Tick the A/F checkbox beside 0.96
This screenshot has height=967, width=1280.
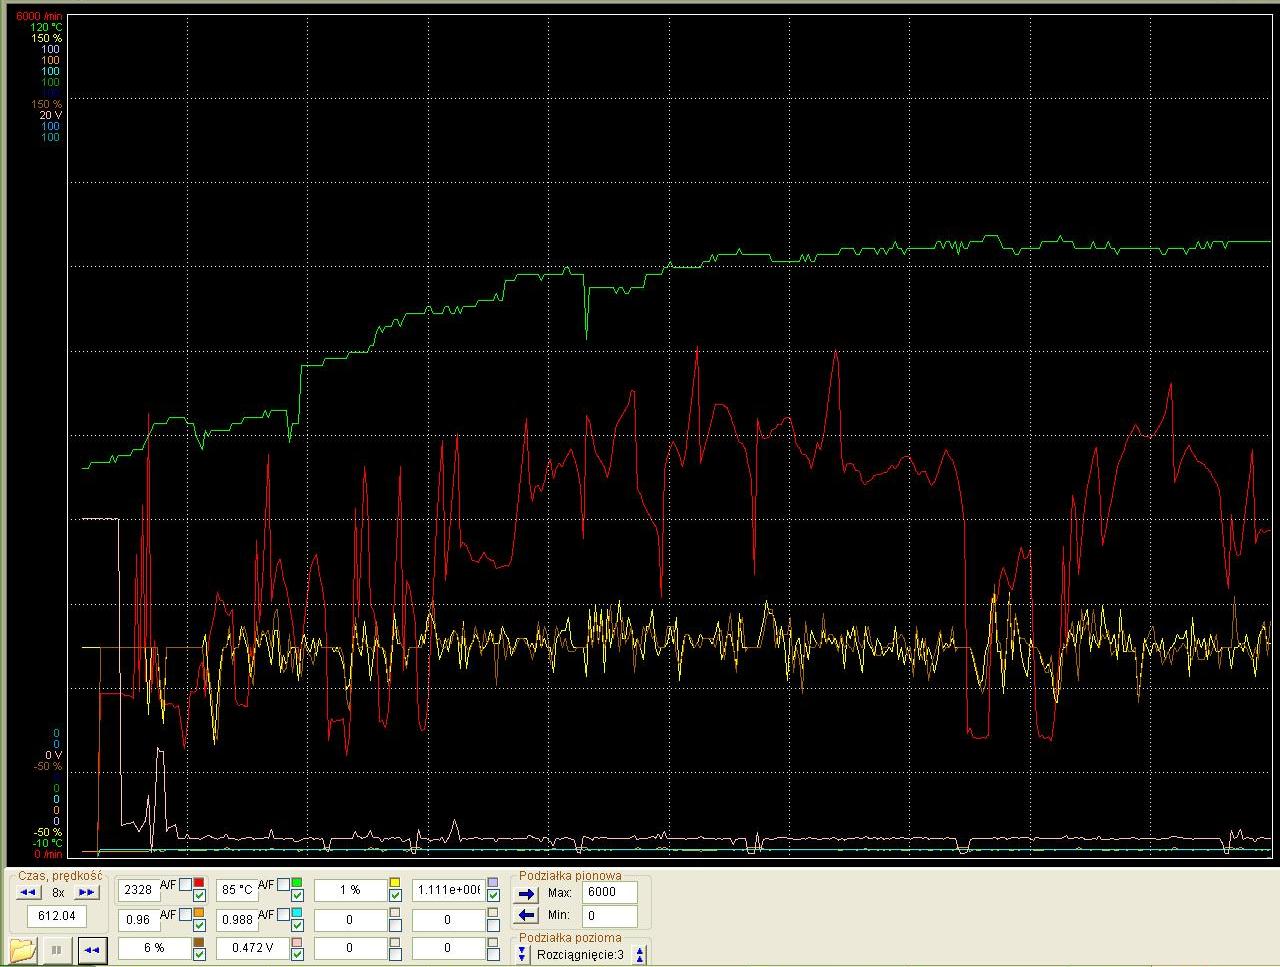coord(186,914)
